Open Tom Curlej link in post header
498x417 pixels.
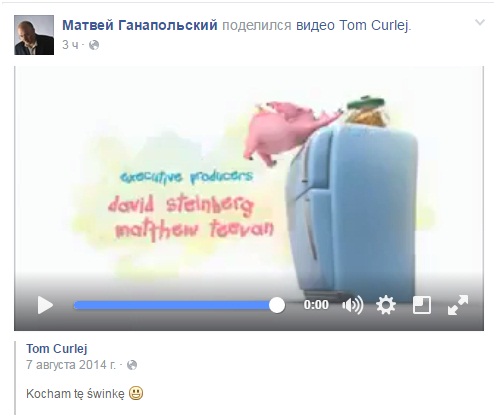click(x=375, y=26)
